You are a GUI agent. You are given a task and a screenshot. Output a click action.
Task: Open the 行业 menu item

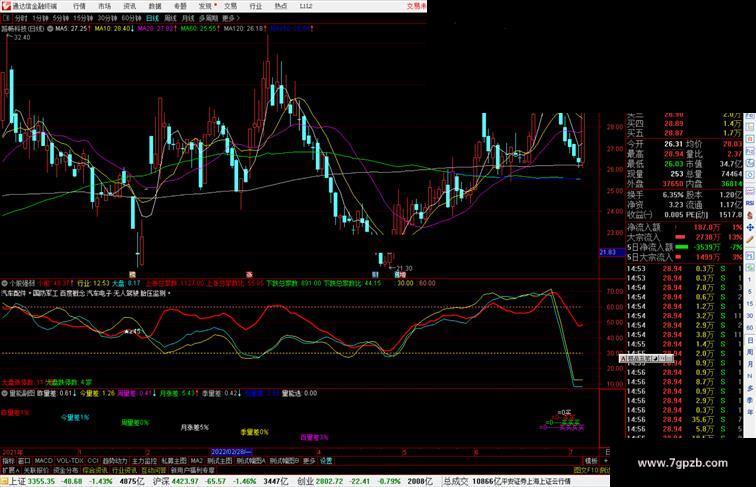(x=256, y=6)
